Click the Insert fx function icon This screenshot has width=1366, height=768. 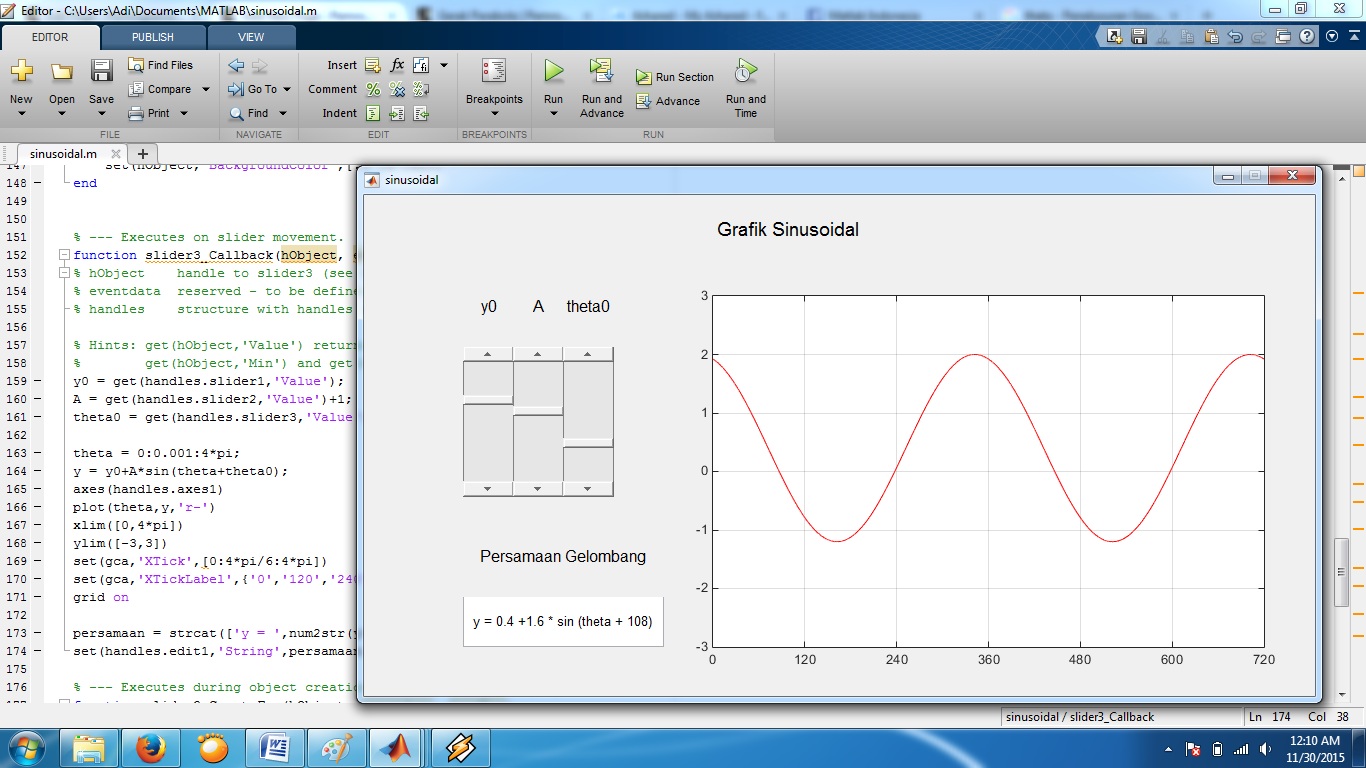397,65
